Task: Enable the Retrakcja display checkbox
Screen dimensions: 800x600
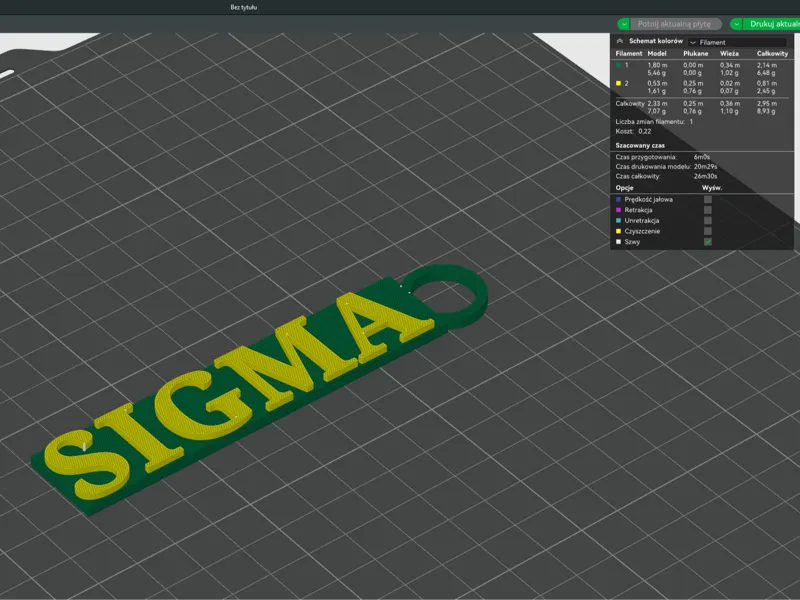Action: pos(708,210)
